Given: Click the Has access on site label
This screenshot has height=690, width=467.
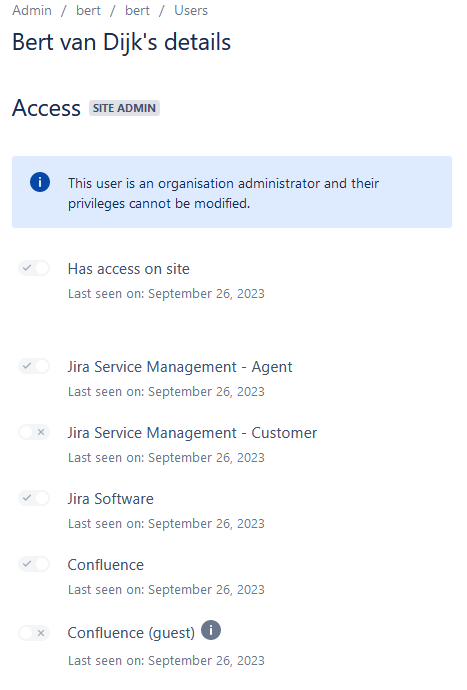Looking at the screenshot, I should pos(129,269).
